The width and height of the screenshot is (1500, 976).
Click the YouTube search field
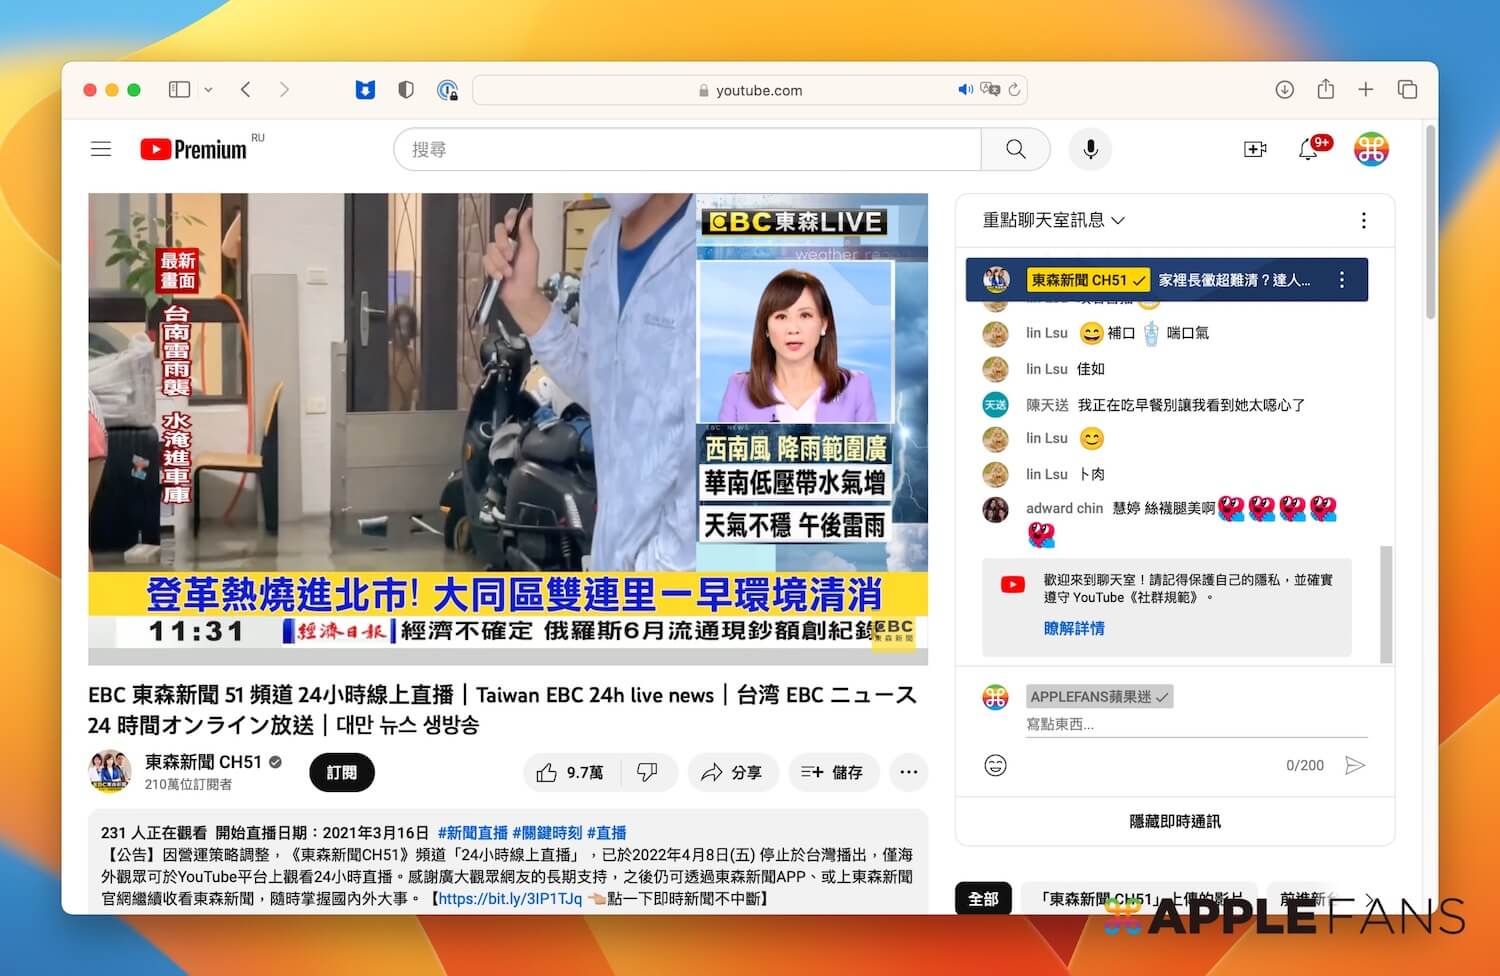(688, 149)
